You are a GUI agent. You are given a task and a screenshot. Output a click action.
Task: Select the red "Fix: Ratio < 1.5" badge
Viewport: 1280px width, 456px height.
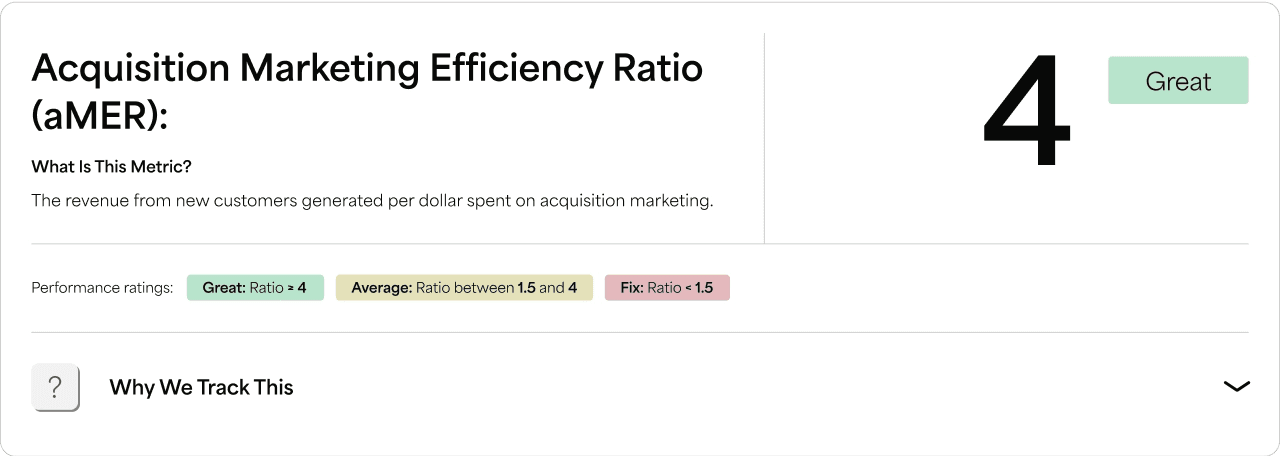coord(667,288)
